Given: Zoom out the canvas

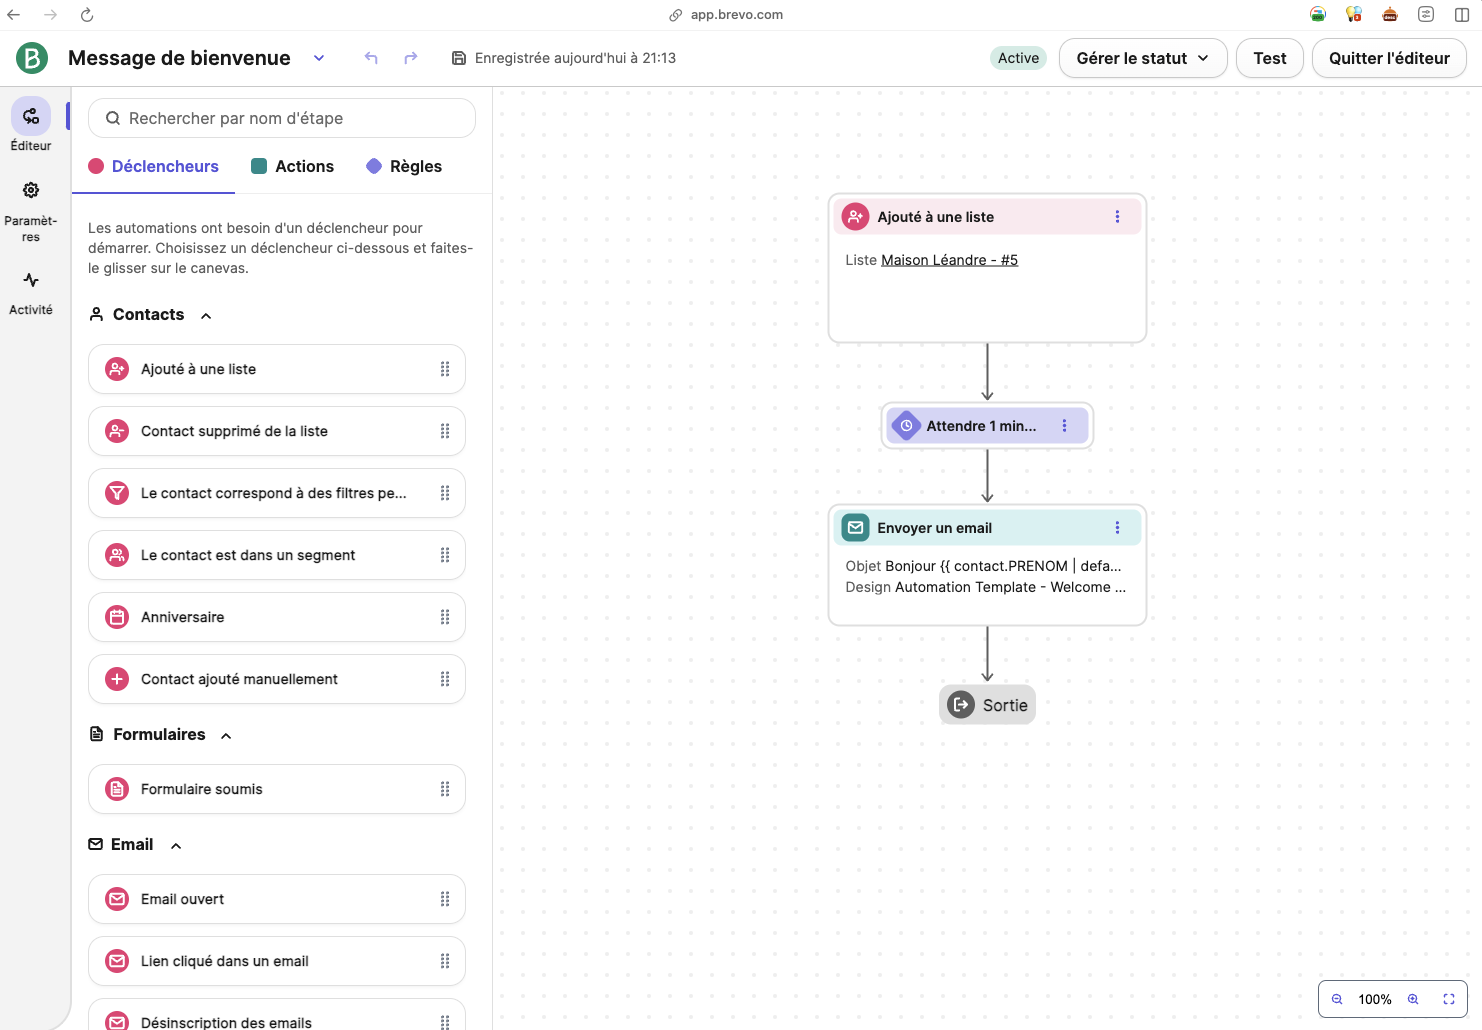Looking at the screenshot, I should click(1337, 999).
